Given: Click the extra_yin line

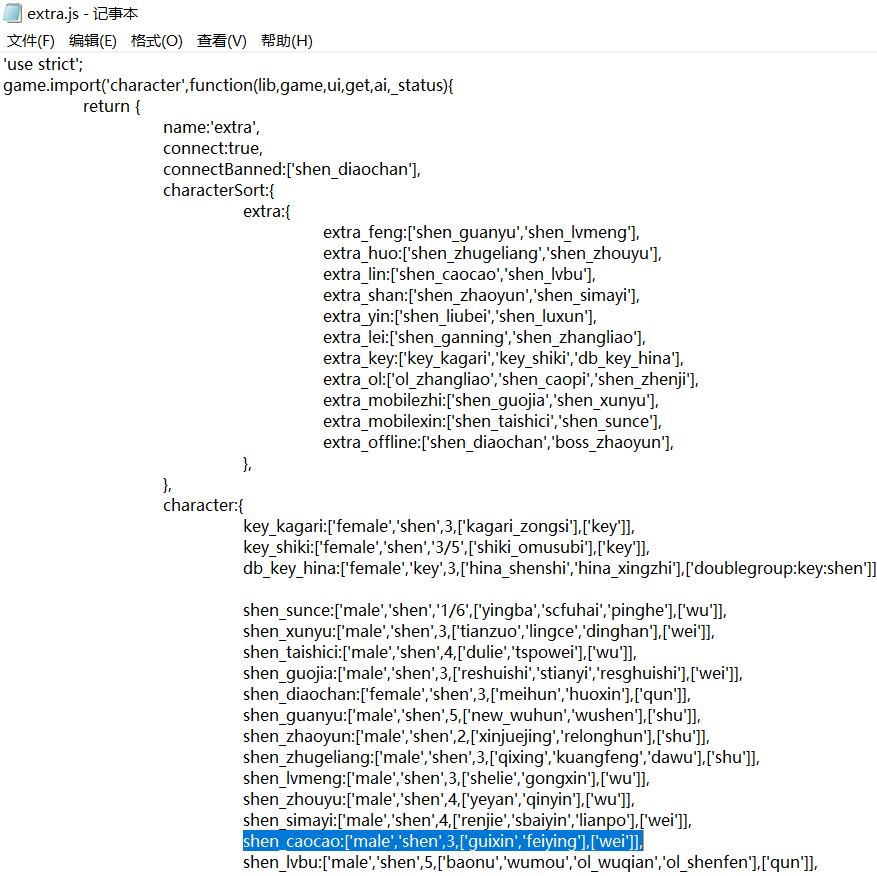Looking at the screenshot, I should pos(460,316).
